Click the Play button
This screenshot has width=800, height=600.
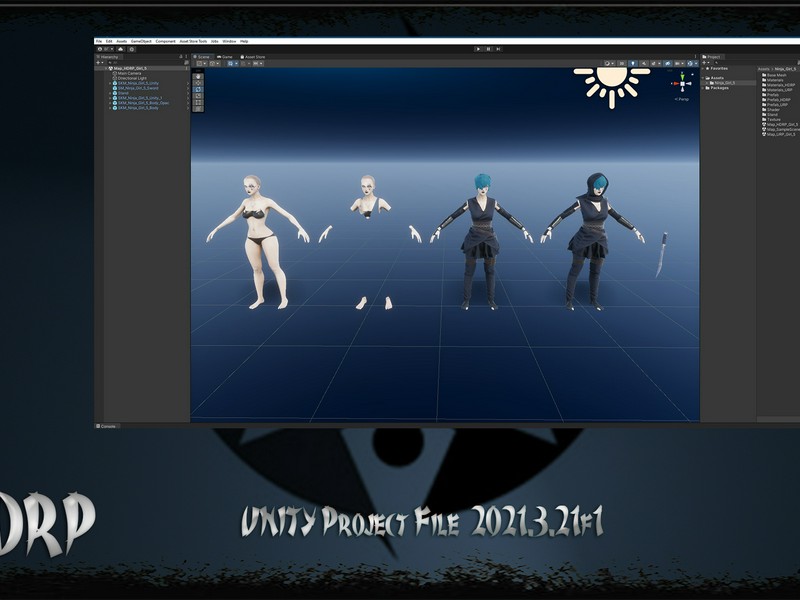click(x=478, y=49)
